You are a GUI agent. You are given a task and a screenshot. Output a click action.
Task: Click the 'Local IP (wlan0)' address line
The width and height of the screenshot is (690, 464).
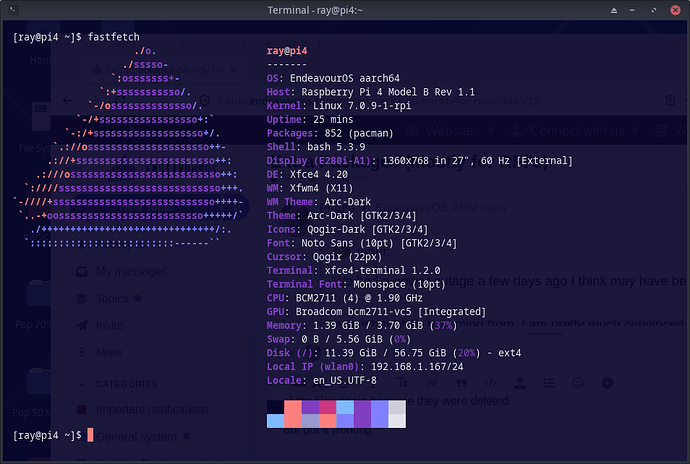click(365, 367)
